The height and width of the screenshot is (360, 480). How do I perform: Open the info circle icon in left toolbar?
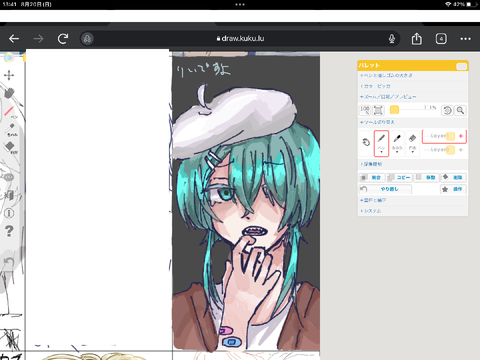pyautogui.click(x=9, y=213)
